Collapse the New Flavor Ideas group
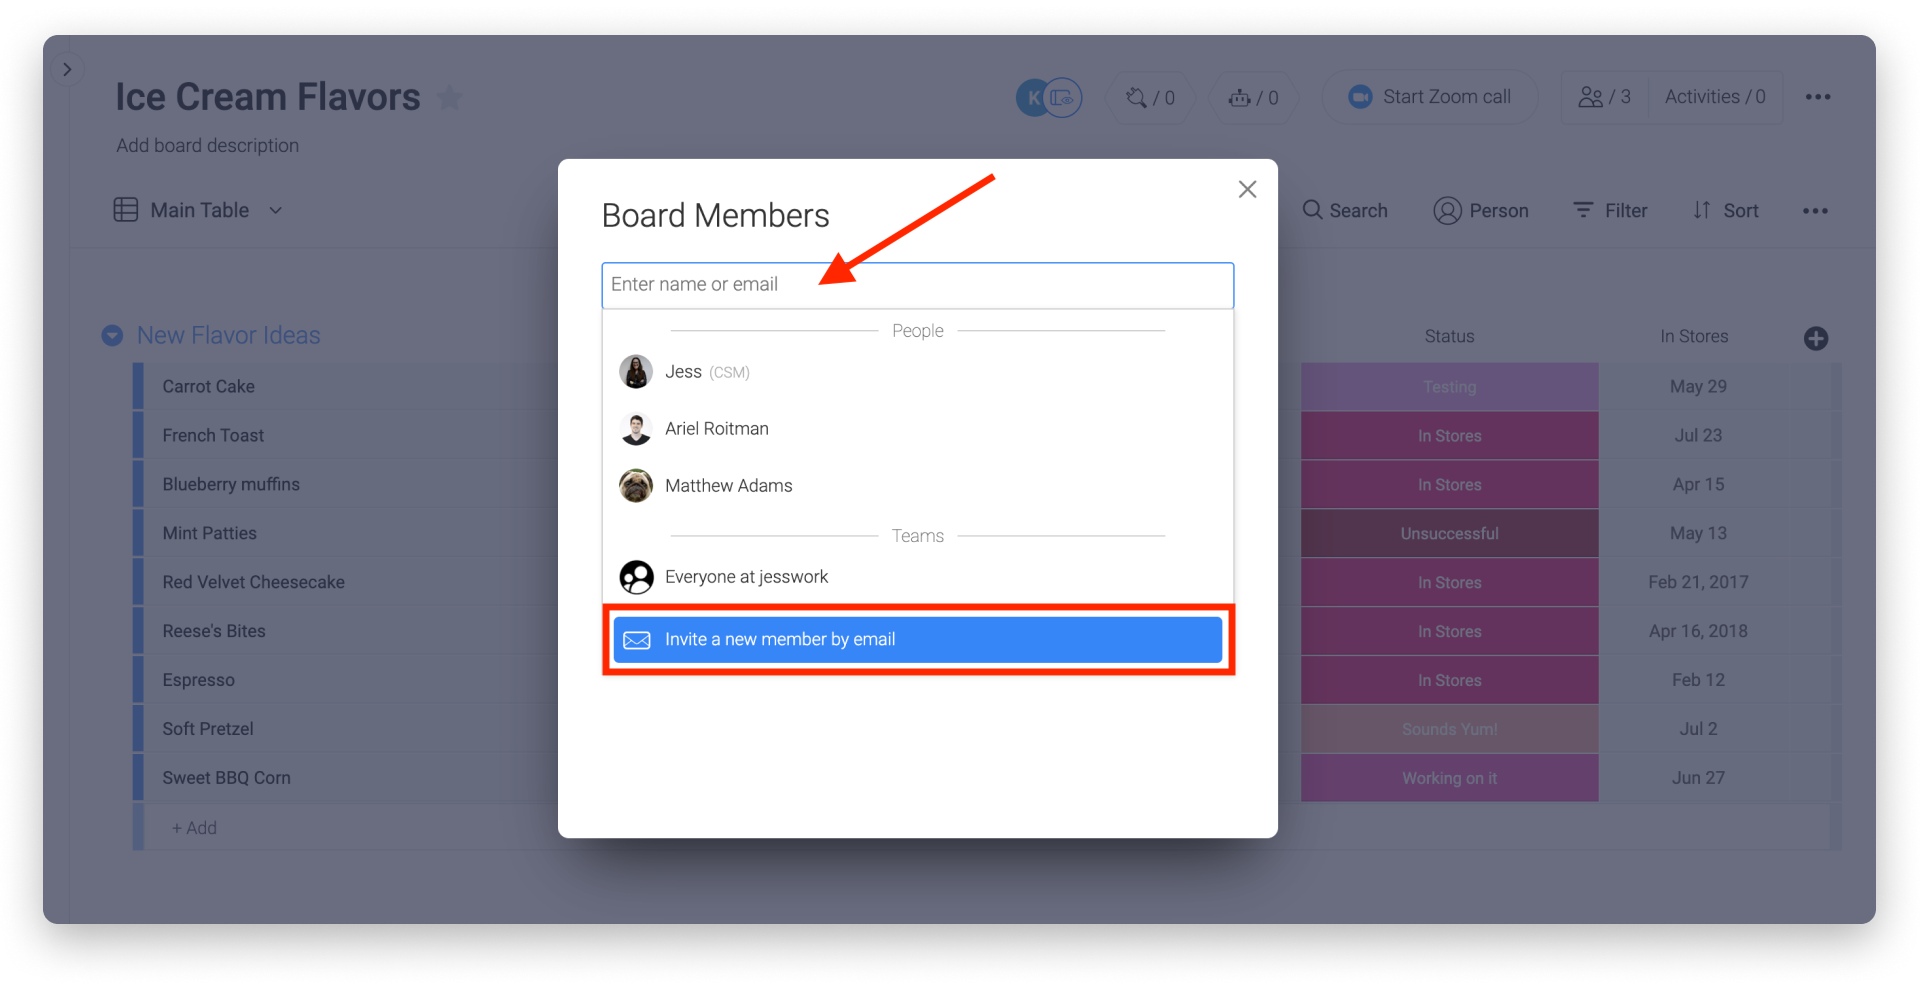The height and width of the screenshot is (989, 1920). point(112,336)
